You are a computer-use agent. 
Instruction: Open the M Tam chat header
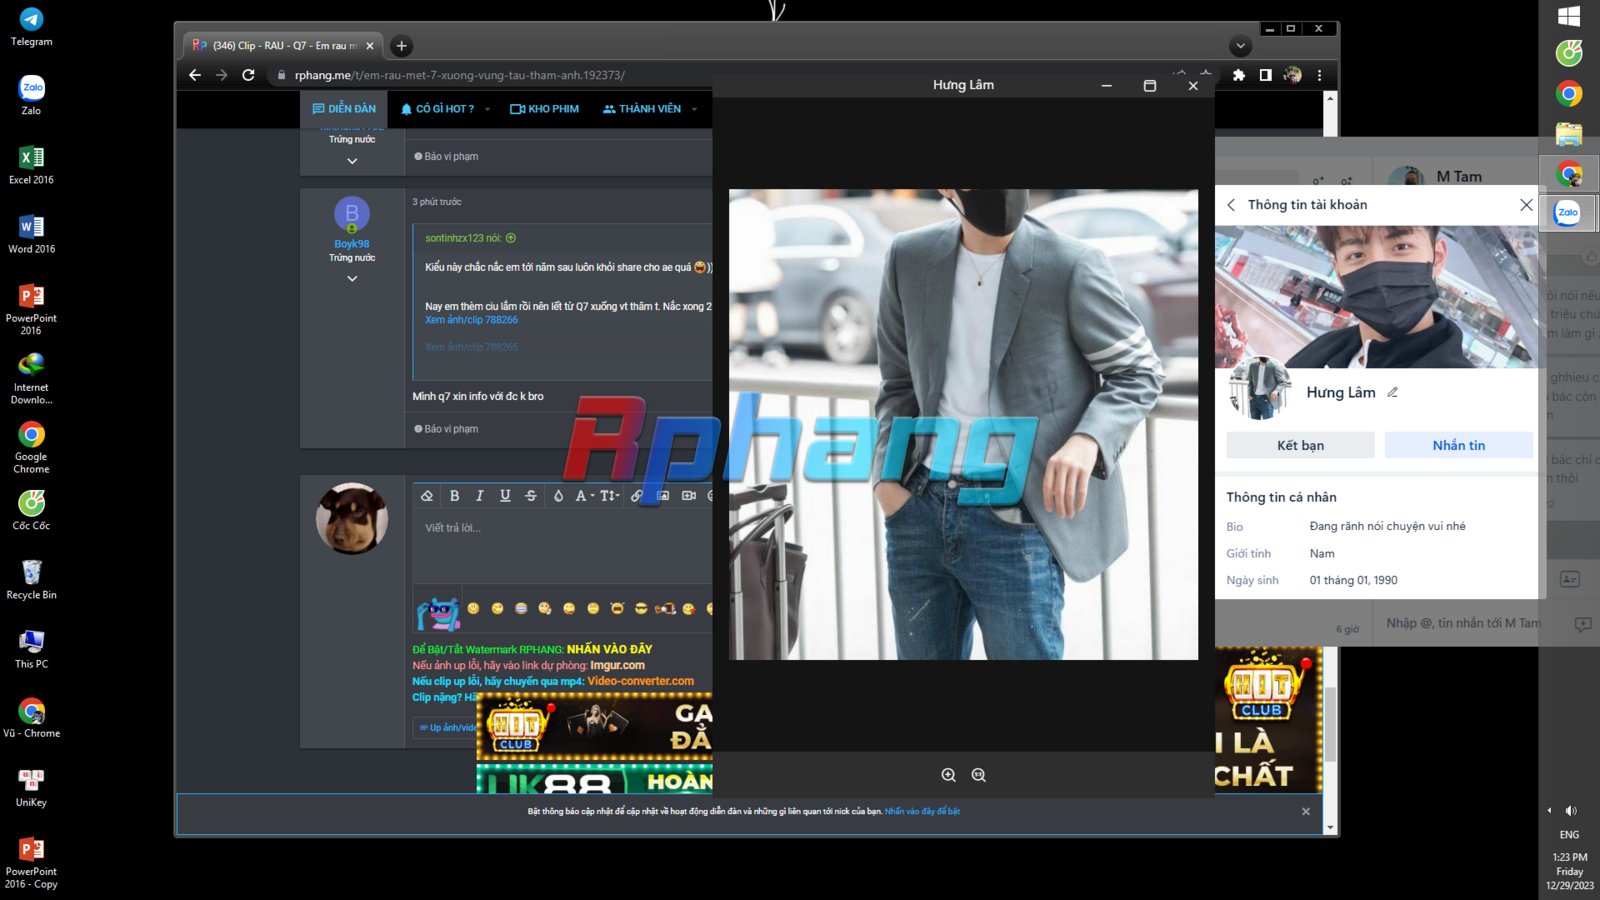tap(1458, 177)
